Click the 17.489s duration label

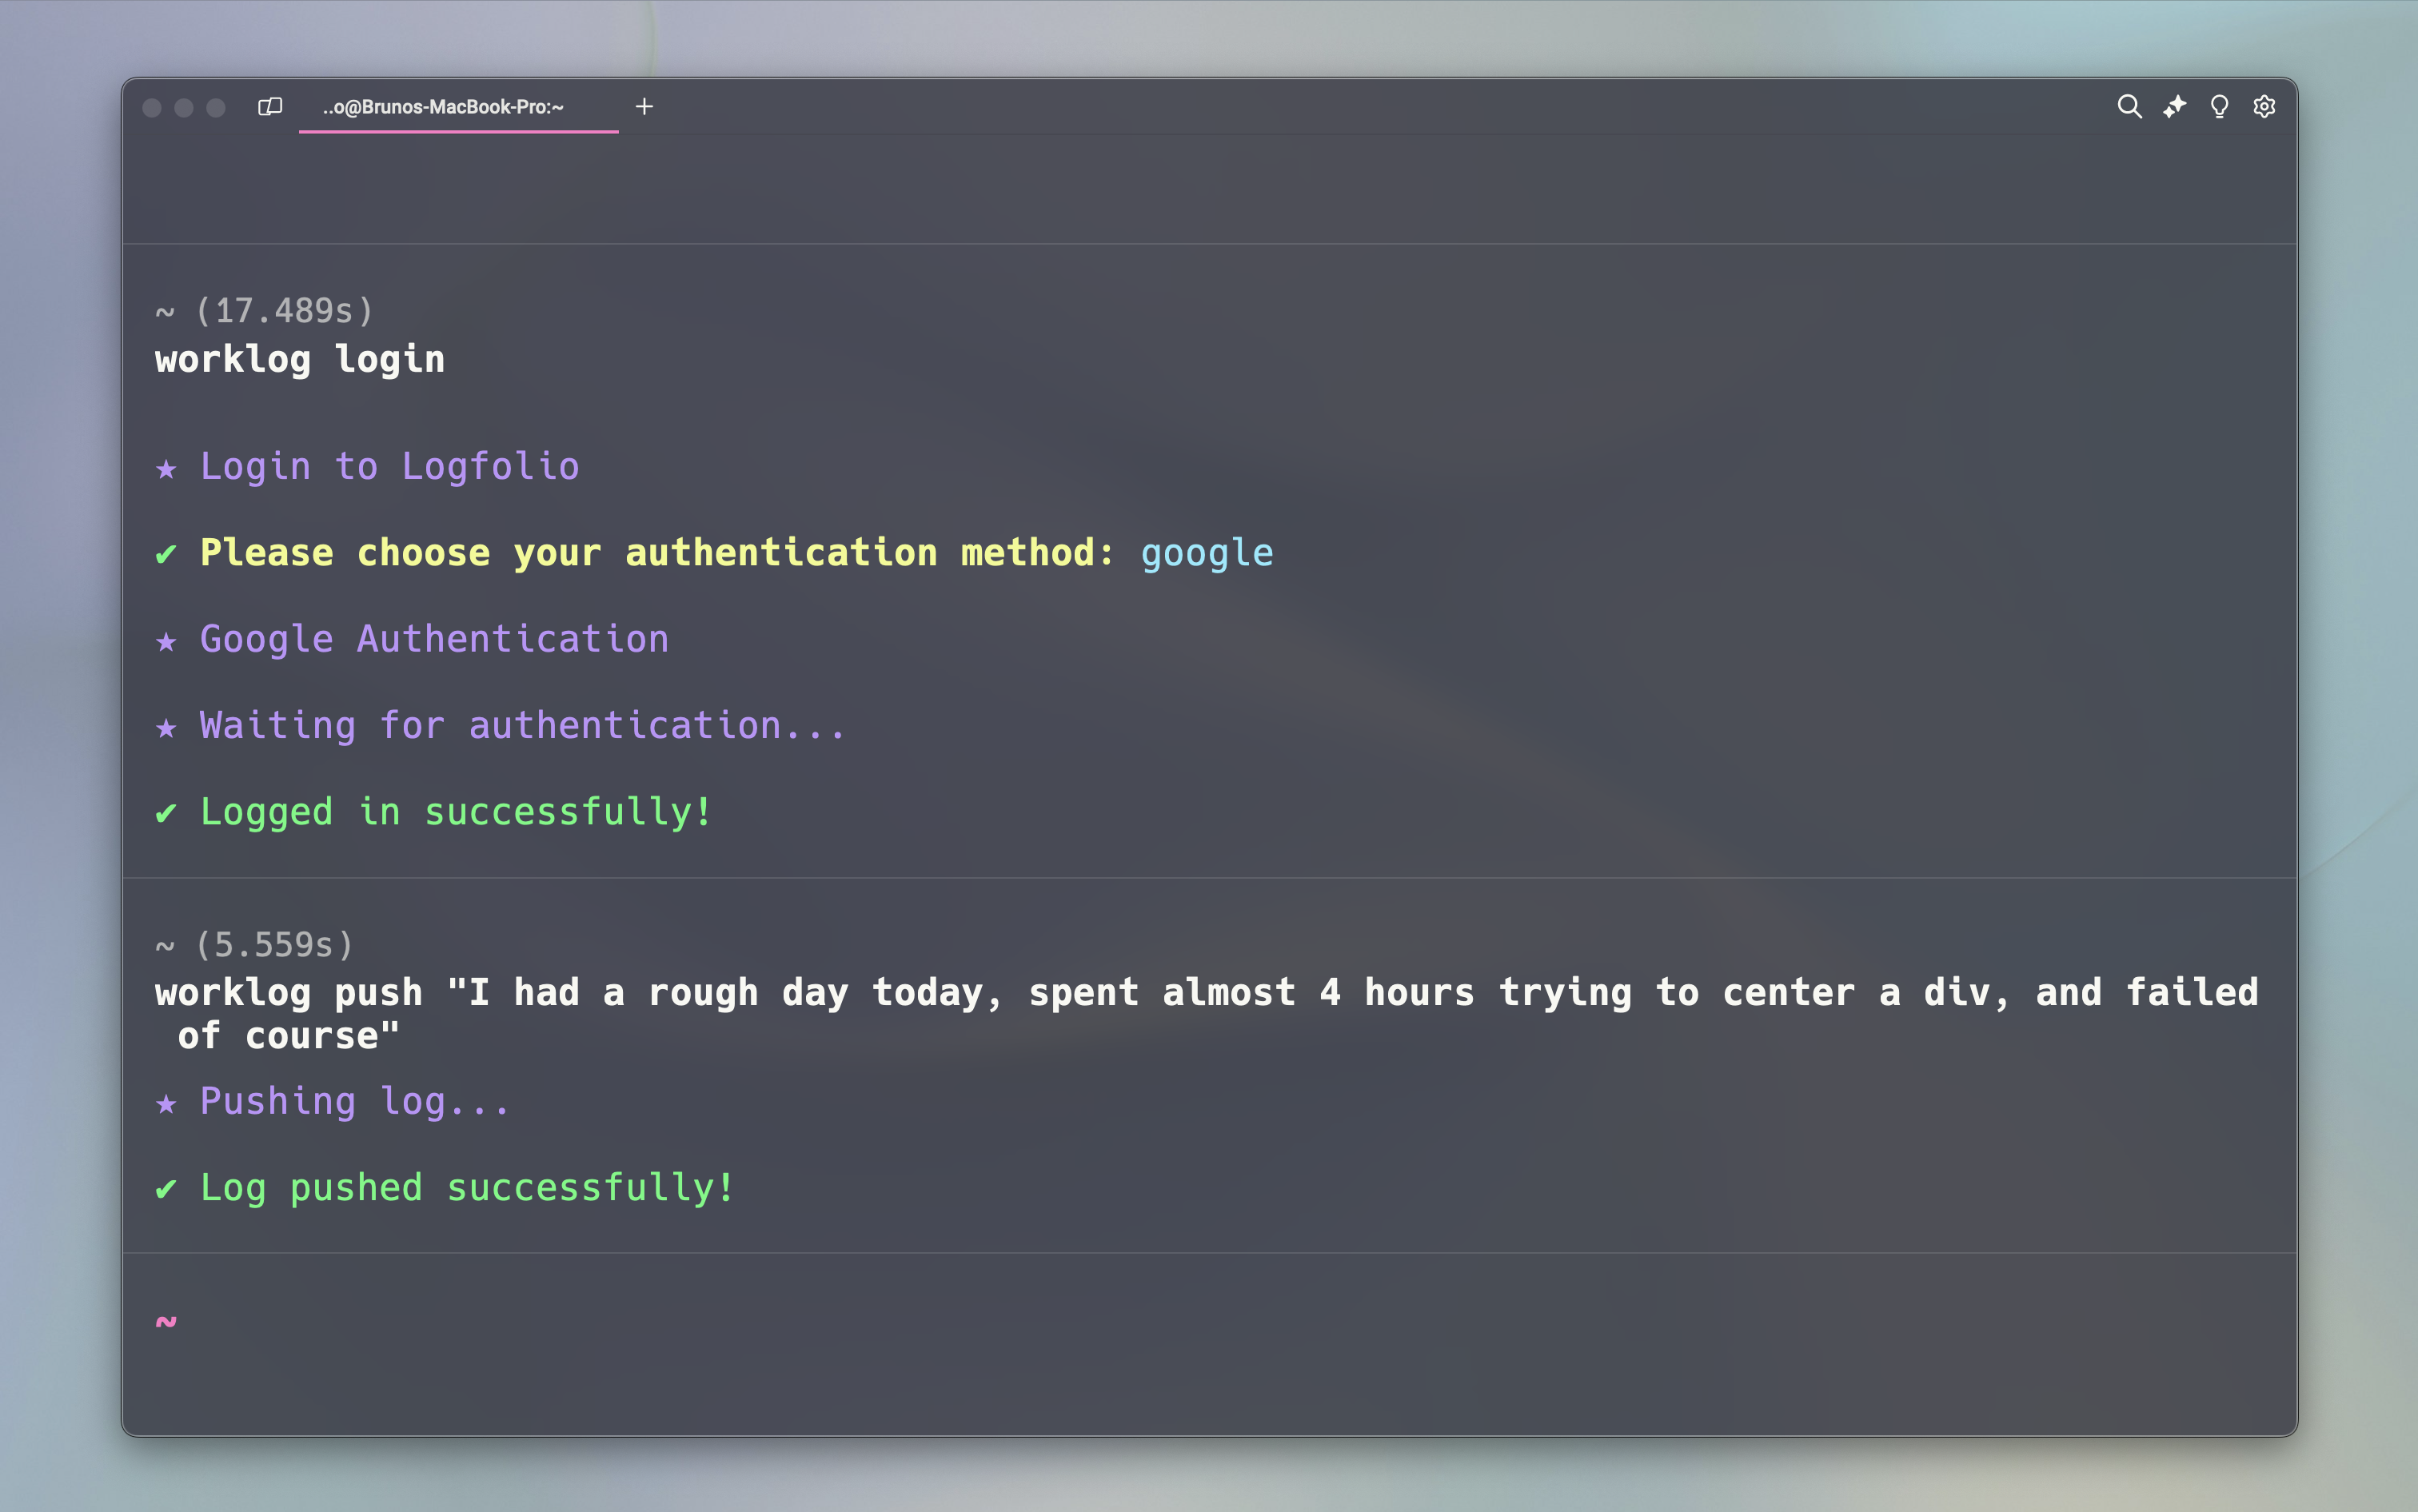pos(284,310)
